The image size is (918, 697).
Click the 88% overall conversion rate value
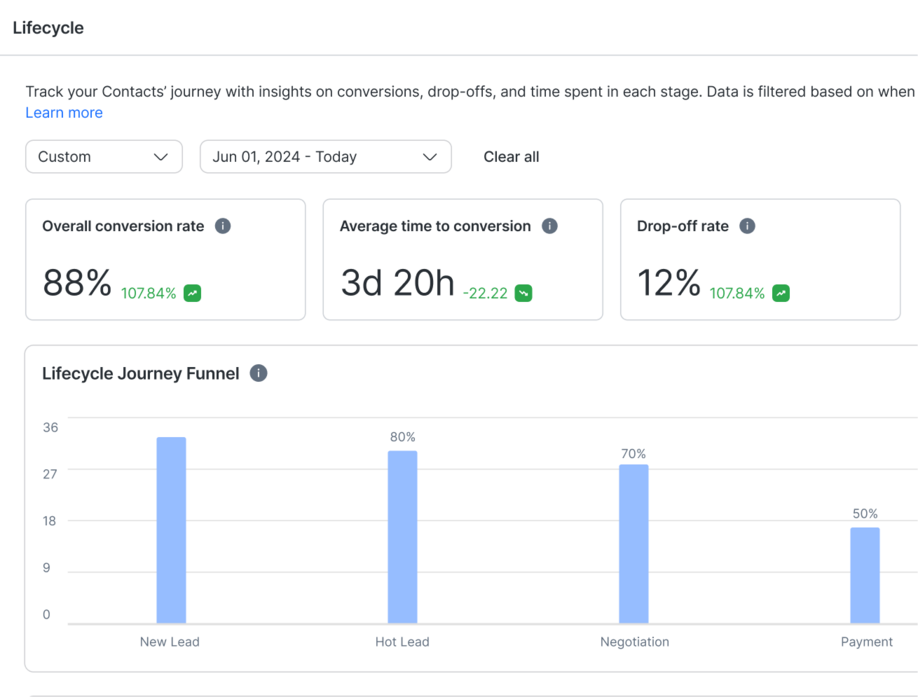pyautogui.click(x=77, y=284)
